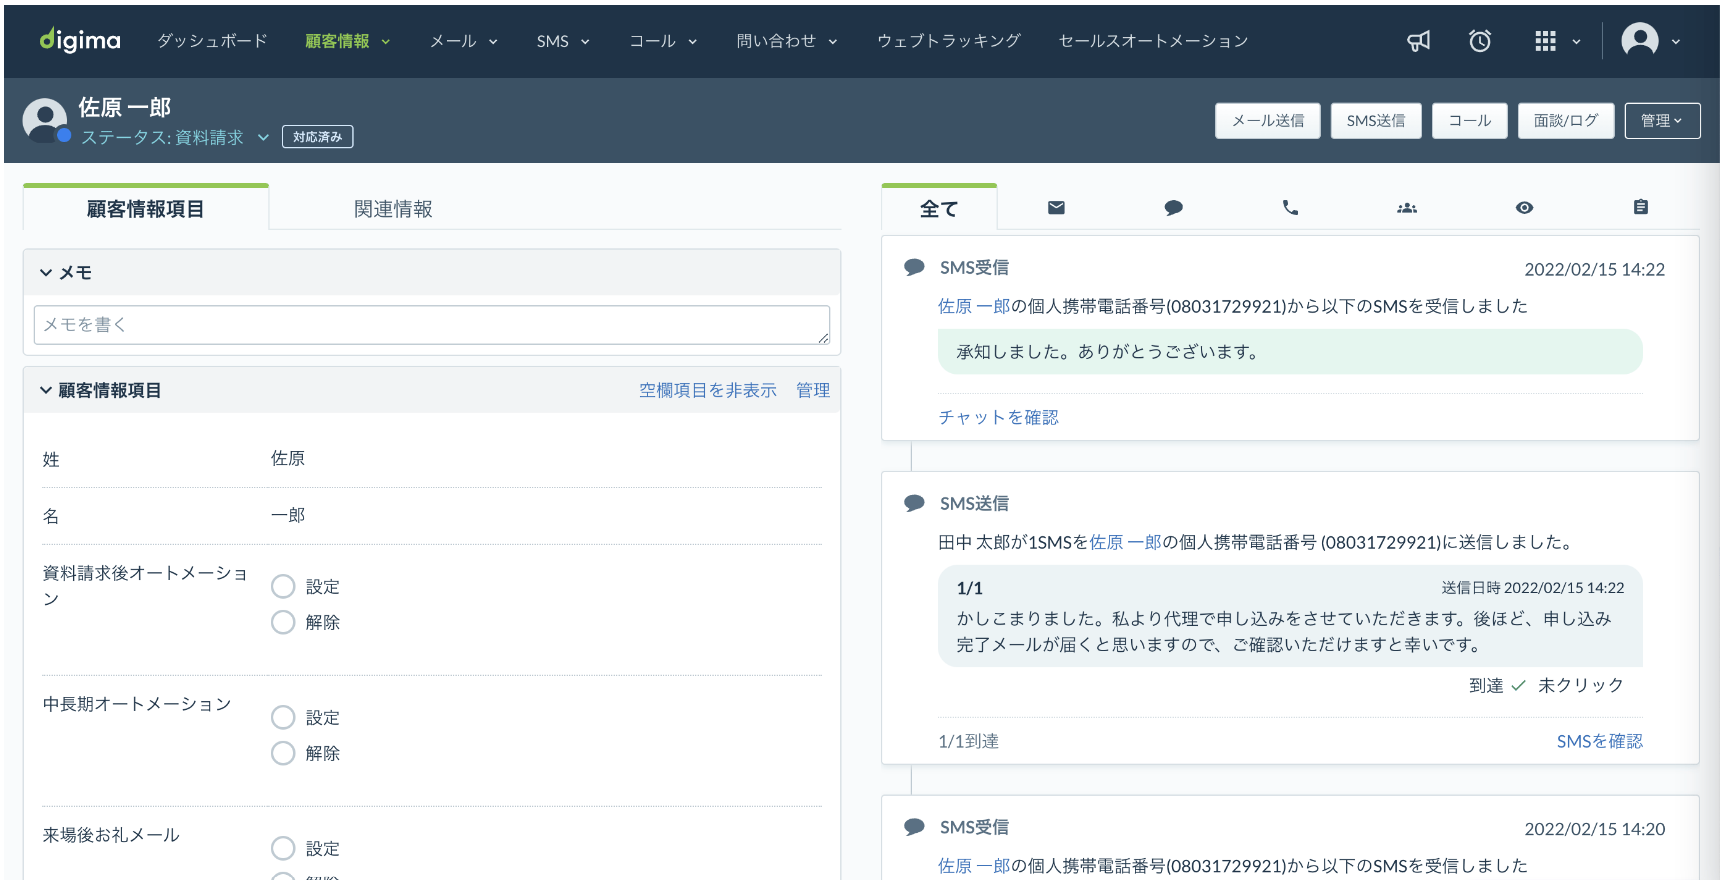Click the メール送信 button
This screenshot has height=880, width=1720.
coord(1267,121)
